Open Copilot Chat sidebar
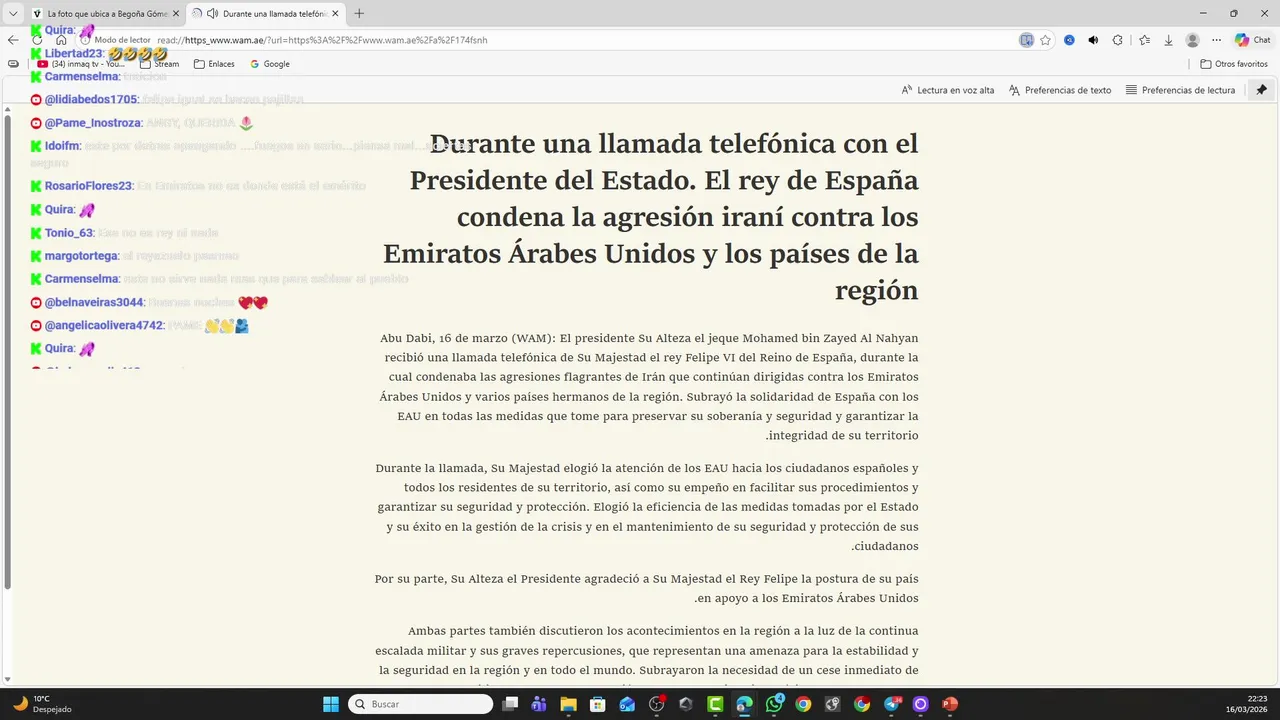The image size is (1280, 720). click(1252, 40)
